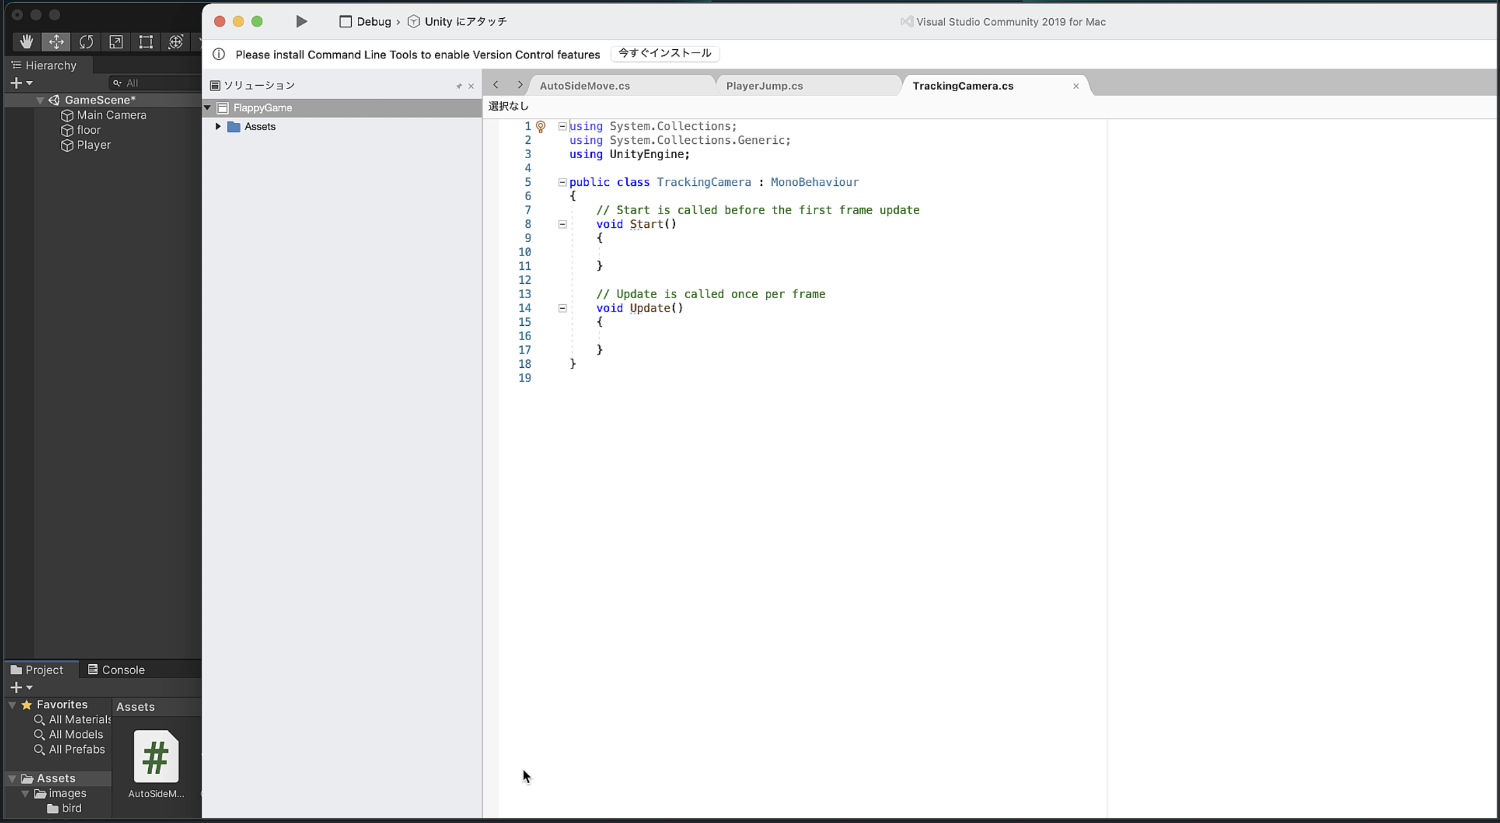Screen dimensions: 1500x823
Task: Collapse the TrackingCamera class fold on line 5
Action: (x=562, y=182)
